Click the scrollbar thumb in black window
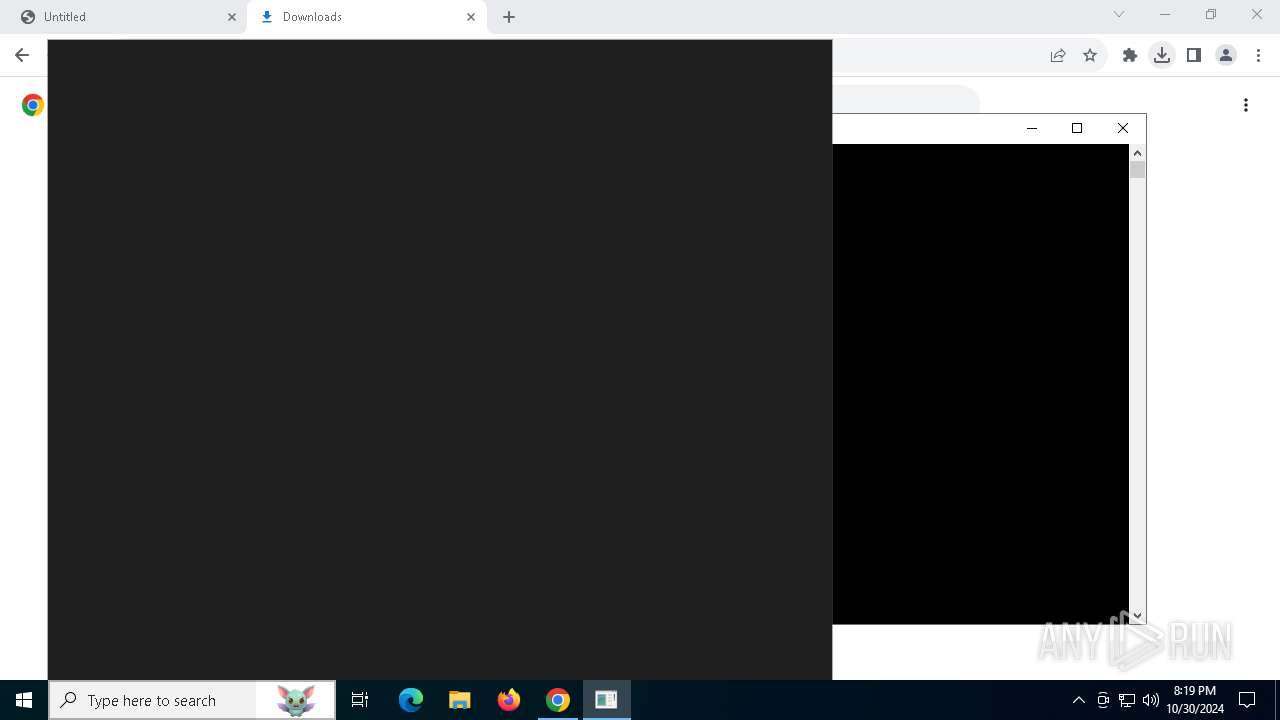Screen dimensions: 1280x720 pos(1138,170)
